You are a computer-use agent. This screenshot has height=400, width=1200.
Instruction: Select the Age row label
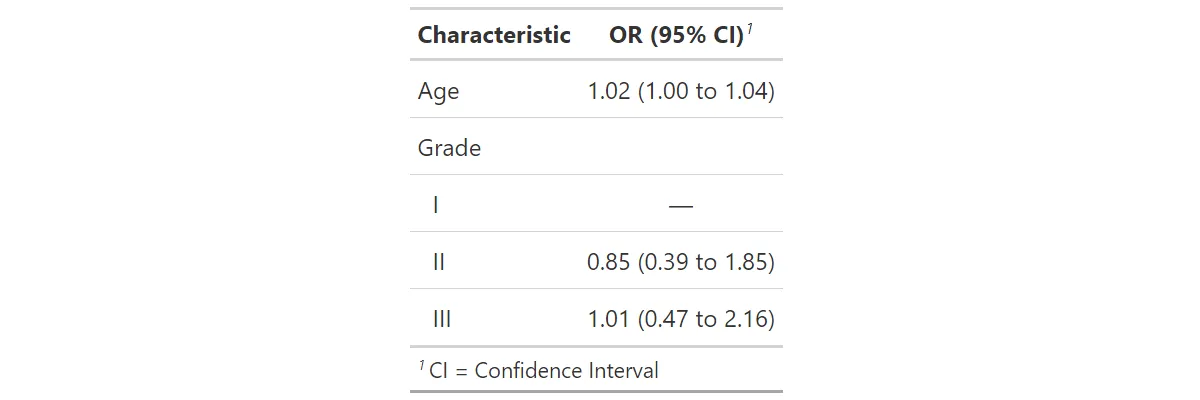[438, 91]
